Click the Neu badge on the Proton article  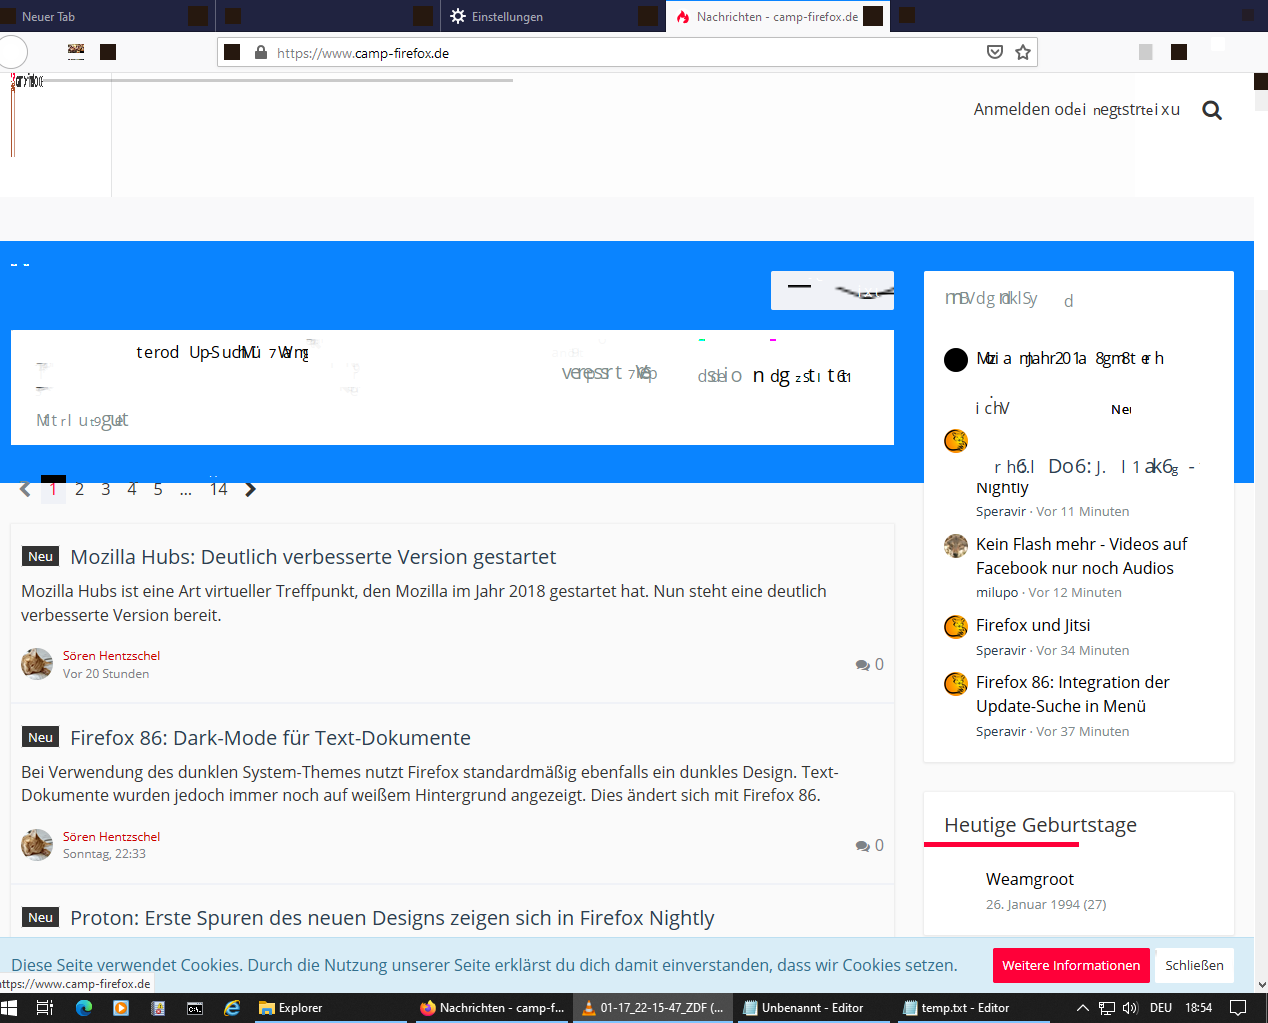click(40, 917)
